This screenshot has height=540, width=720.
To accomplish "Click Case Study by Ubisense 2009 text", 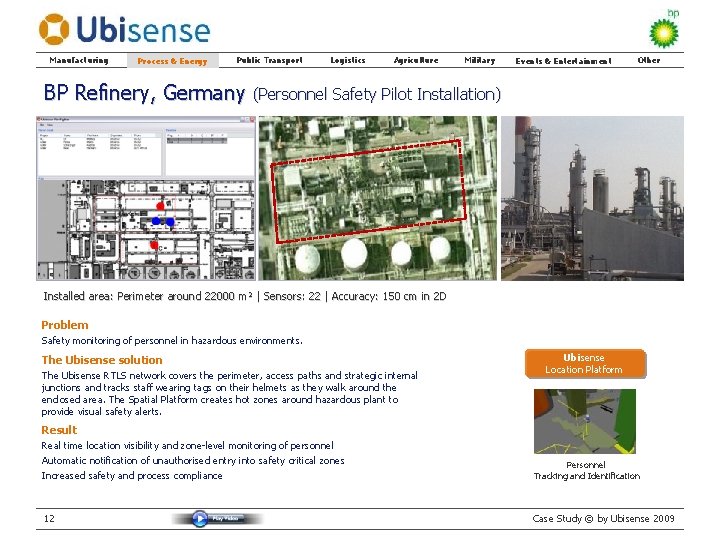I will 603,518.
